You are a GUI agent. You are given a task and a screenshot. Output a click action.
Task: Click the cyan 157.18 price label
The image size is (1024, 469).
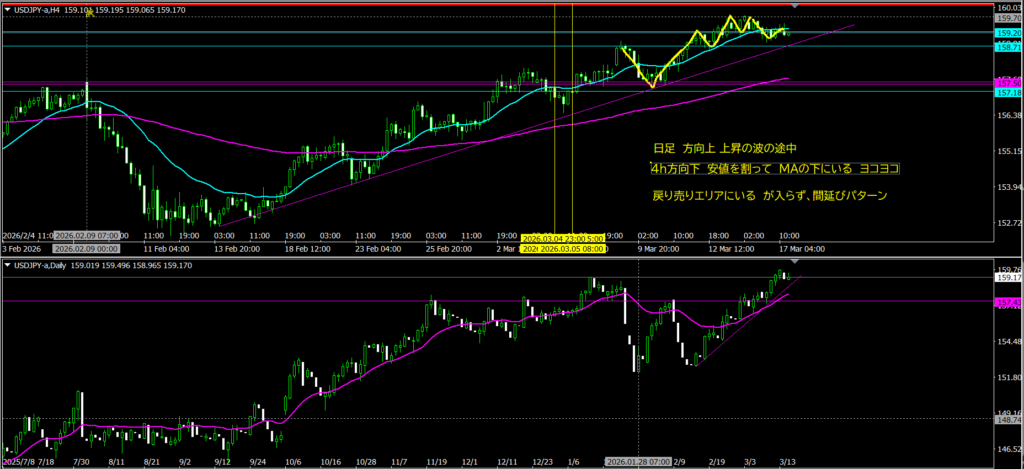pyautogui.click(x=1008, y=92)
